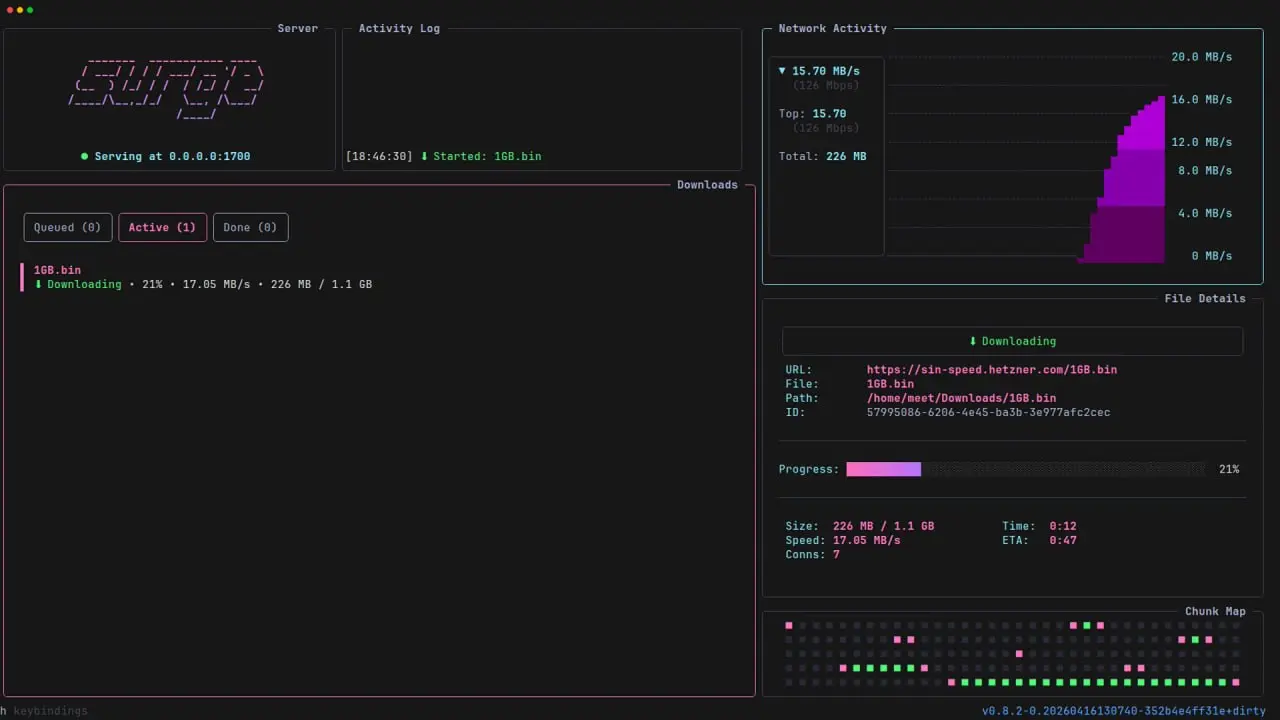The height and width of the screenshot is (720, 1280).
Task: Click the Speed 17.05 MB/s value in details
Action: (866, 540)
